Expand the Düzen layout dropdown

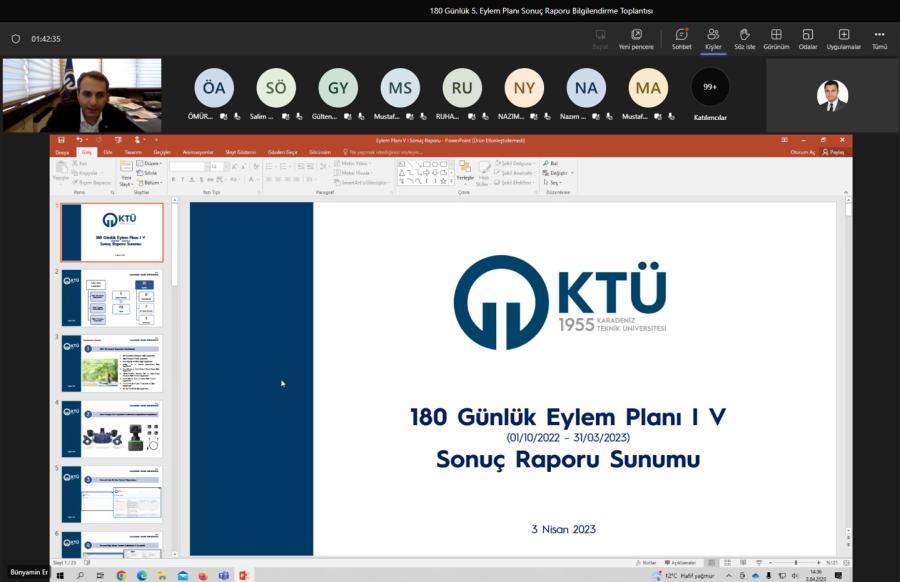[151, 163]
